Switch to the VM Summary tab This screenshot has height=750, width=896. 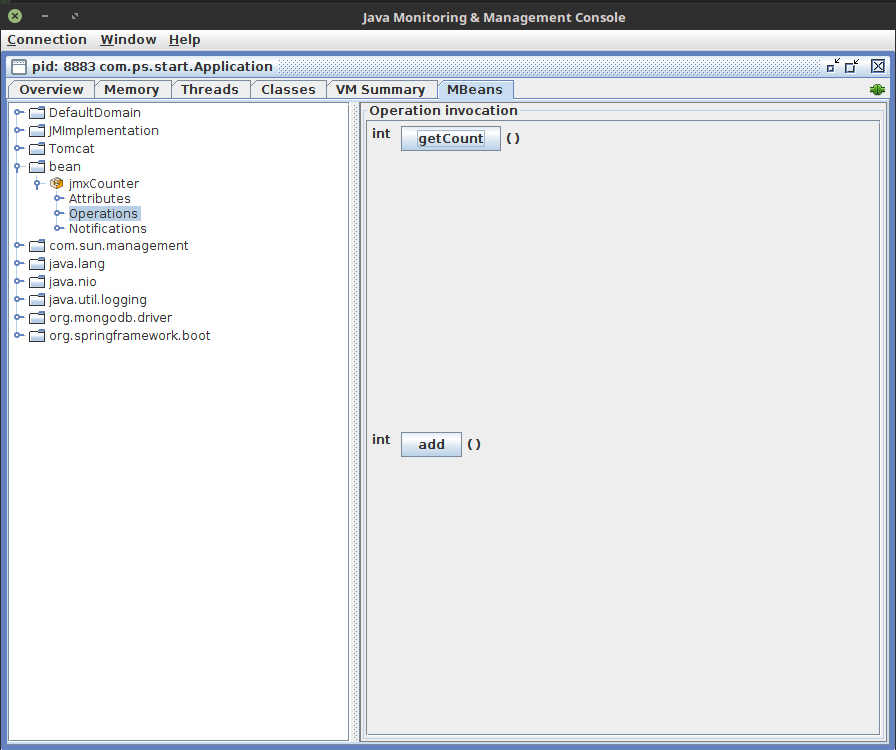[x=380, y=90]
